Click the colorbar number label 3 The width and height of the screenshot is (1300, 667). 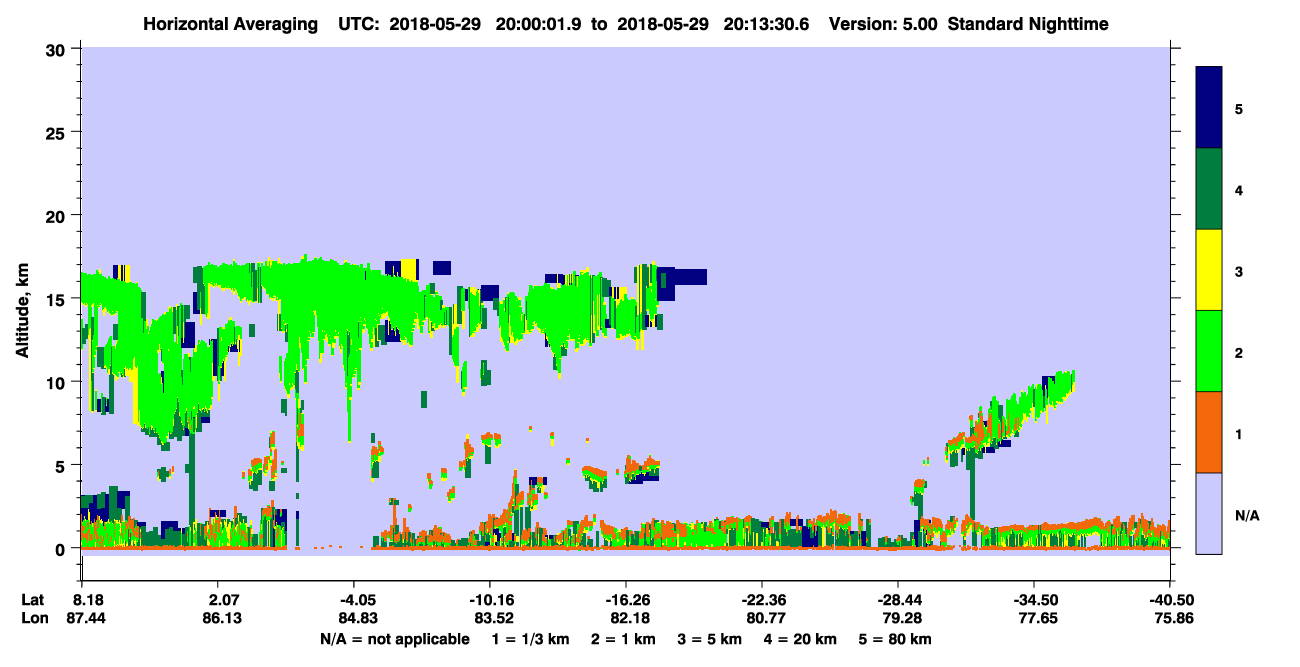point(1239,270)
